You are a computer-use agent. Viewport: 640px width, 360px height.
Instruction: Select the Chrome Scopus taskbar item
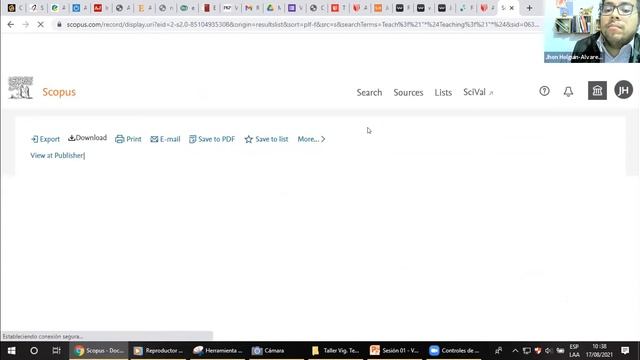click(x=98, y=351)
